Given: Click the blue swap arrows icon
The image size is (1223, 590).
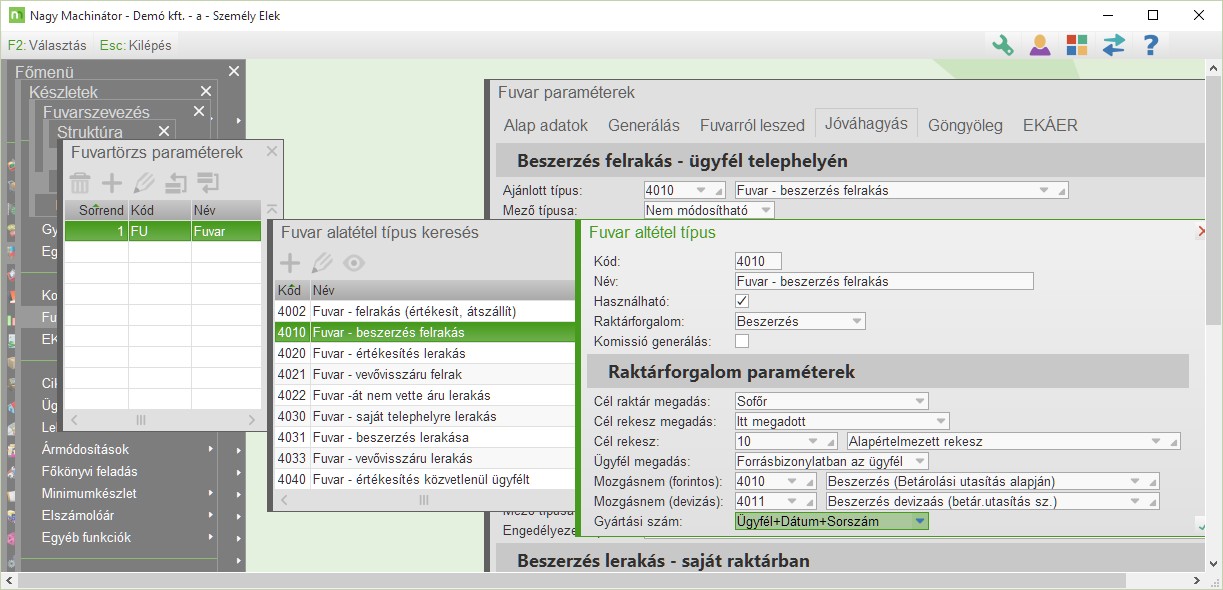Looking at the screenshot, I should tap(1114, 45).
